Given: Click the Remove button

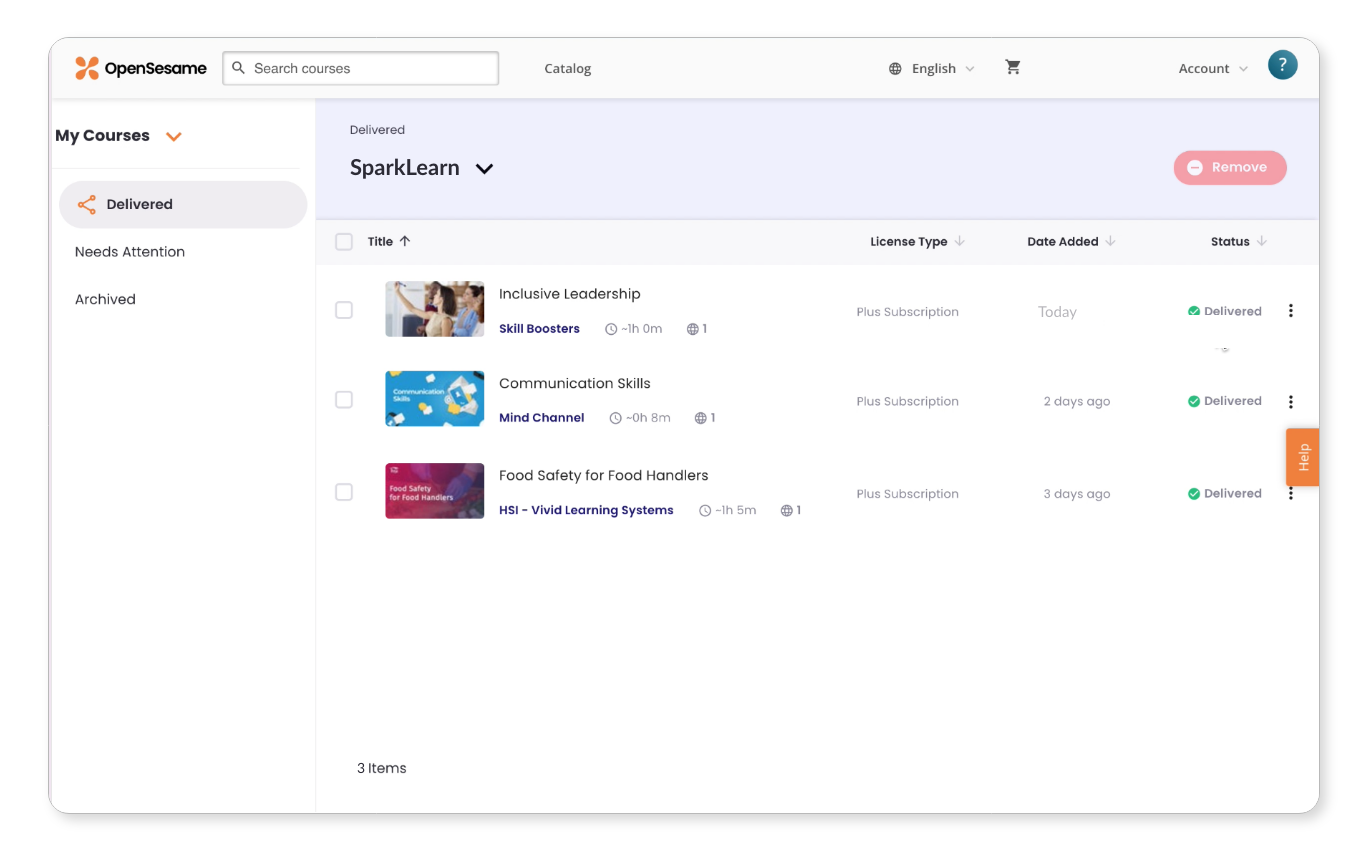Looking at the screenshot, I should [x=1230, y=168].
